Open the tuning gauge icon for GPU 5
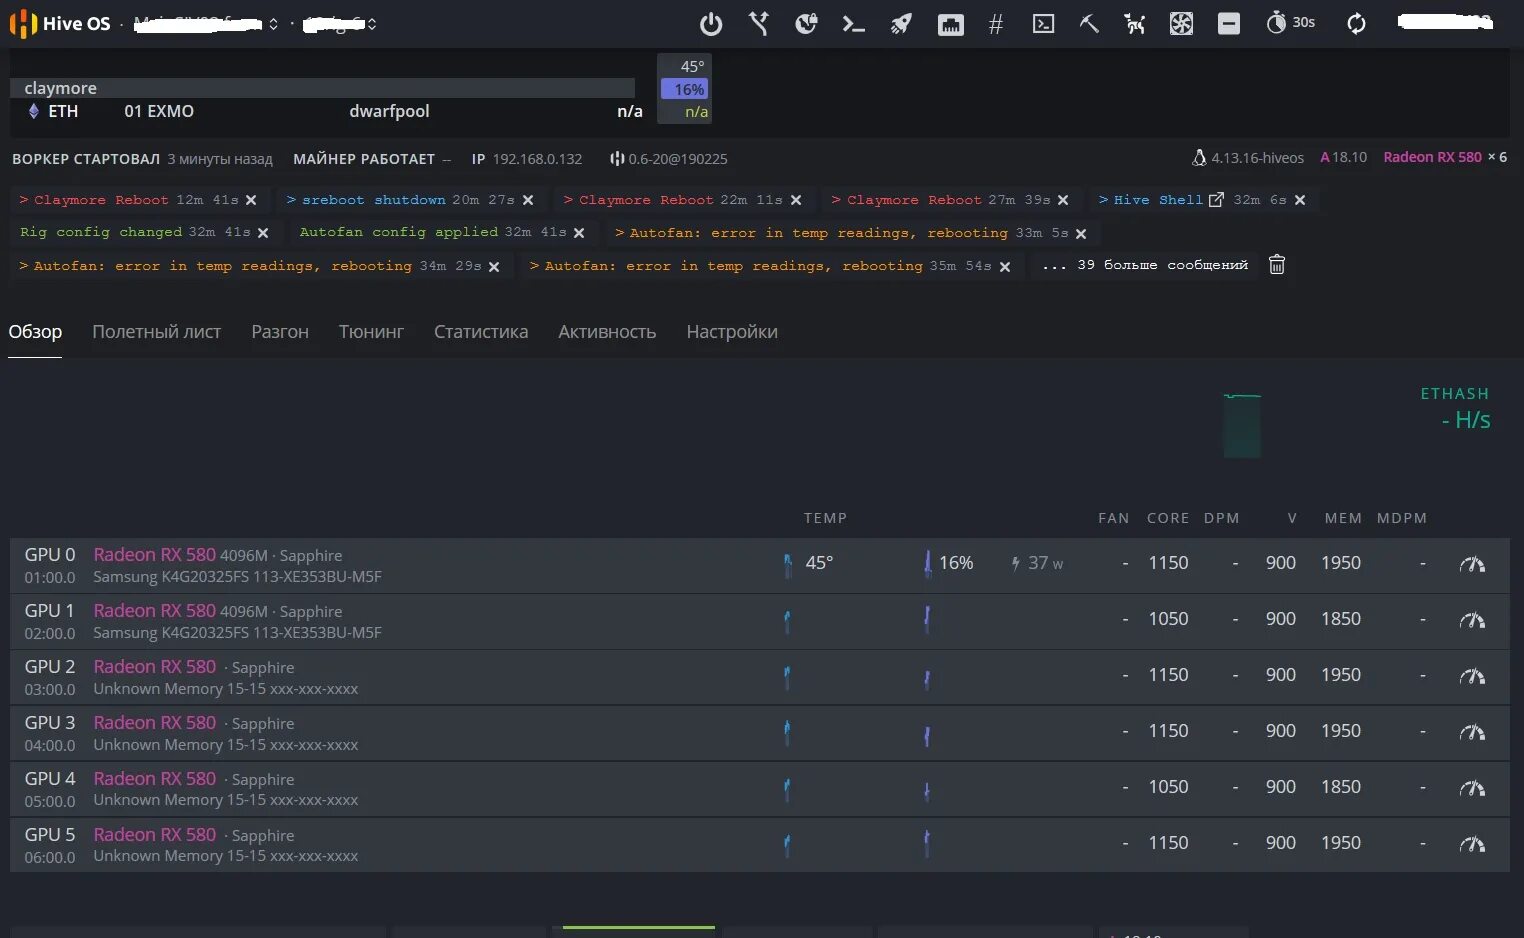 [1472, 844]
